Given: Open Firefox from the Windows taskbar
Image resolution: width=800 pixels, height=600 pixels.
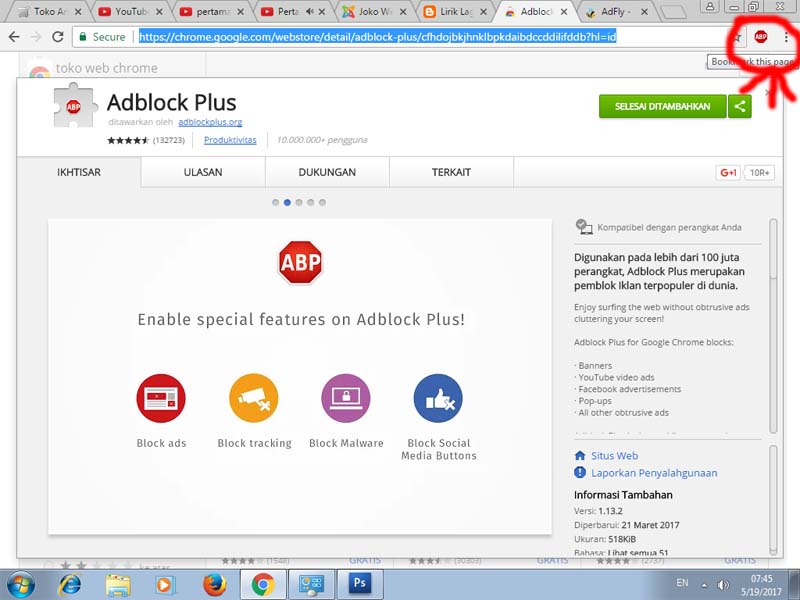Looking at the screenshot, I should click(213, 583).
